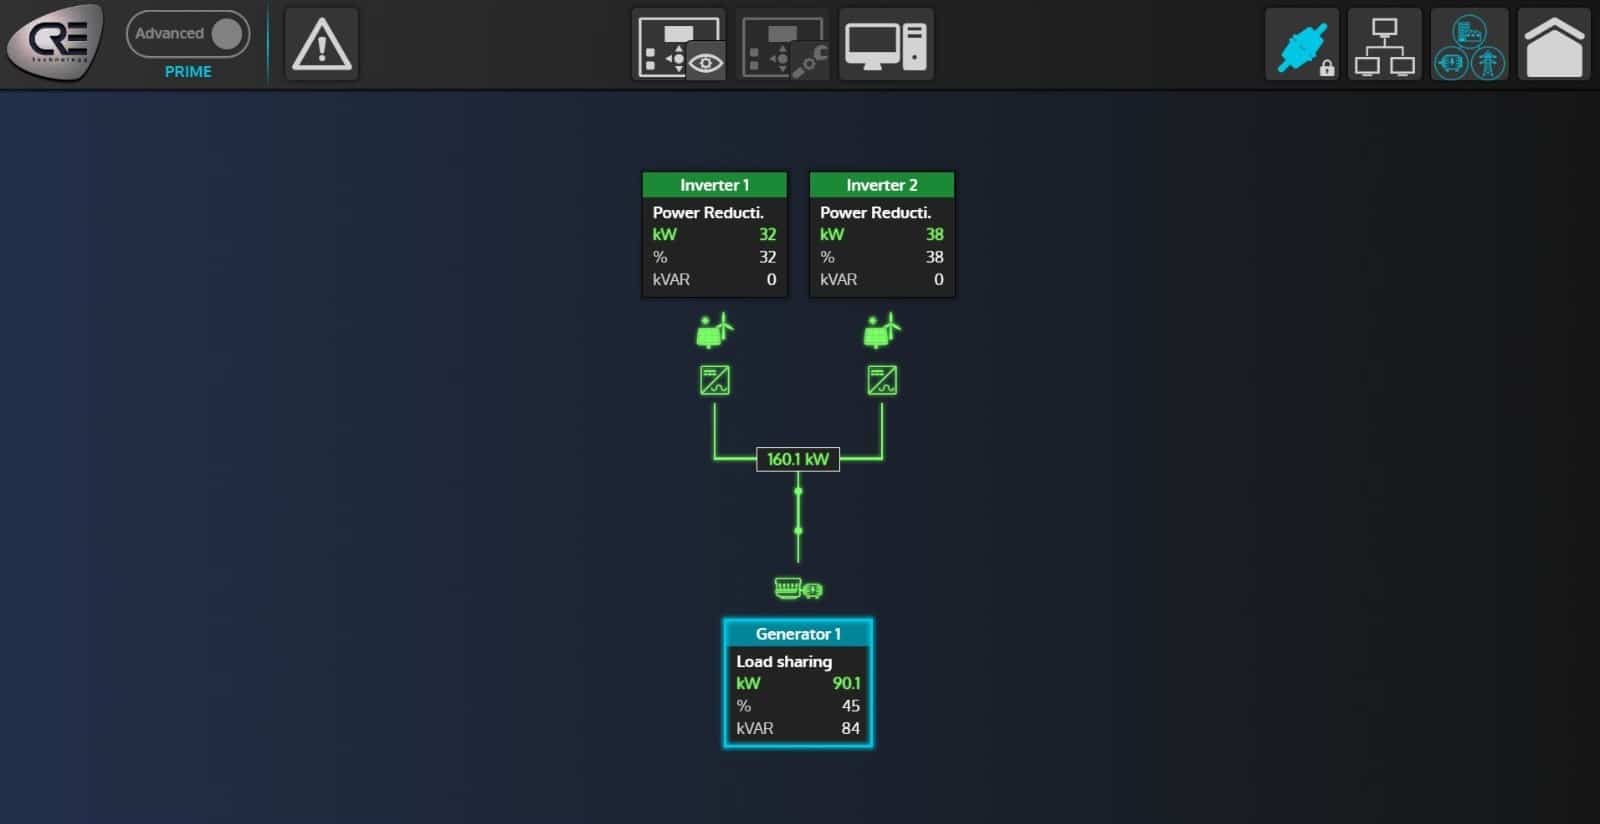
Task: Click the solar wind icon below Inverter 2
Action: [x=881, y=330]
